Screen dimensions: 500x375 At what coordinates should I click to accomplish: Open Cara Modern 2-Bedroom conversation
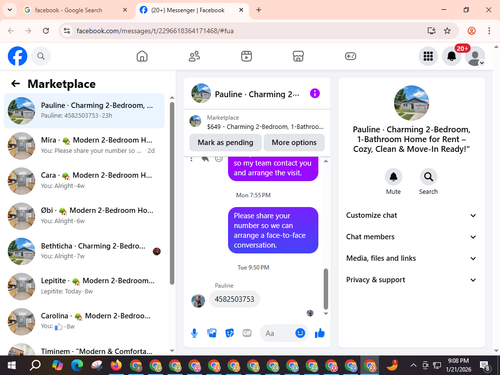pyautogui.click(x=84, y=181)
